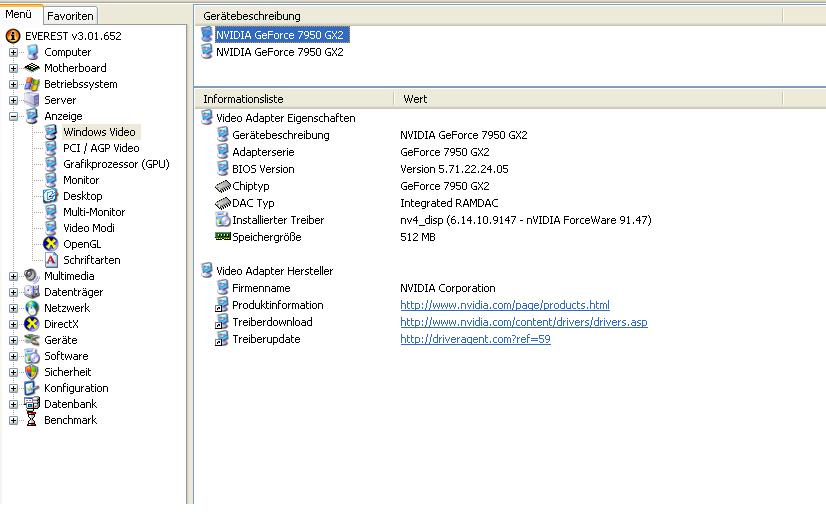Screen dimensions: 826x512
Task: Click the Motherboard chip icon
Action: pos(32,68)
